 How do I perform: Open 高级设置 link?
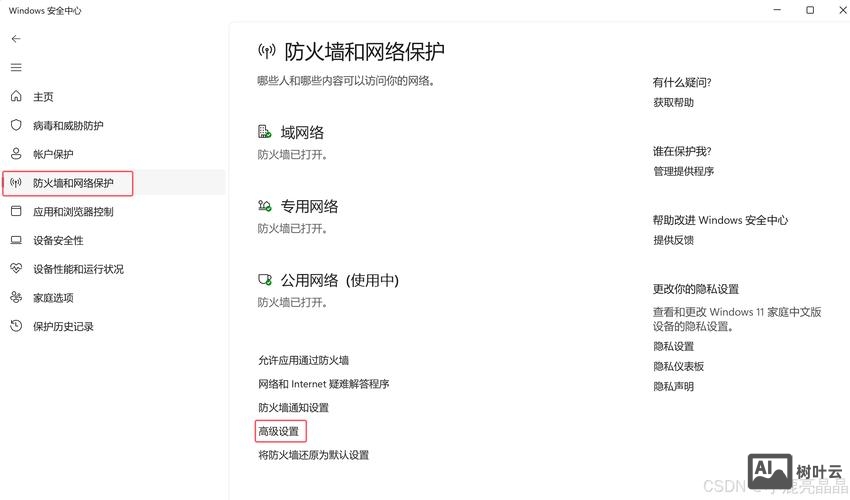coord(279,431)
